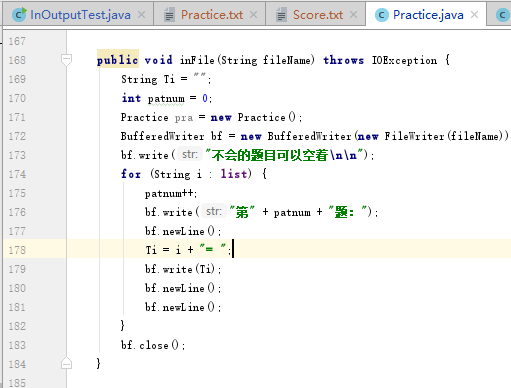
Task: Collapse the inFile method at line 168
Action: pyautogui.click(x=66, y=60)
